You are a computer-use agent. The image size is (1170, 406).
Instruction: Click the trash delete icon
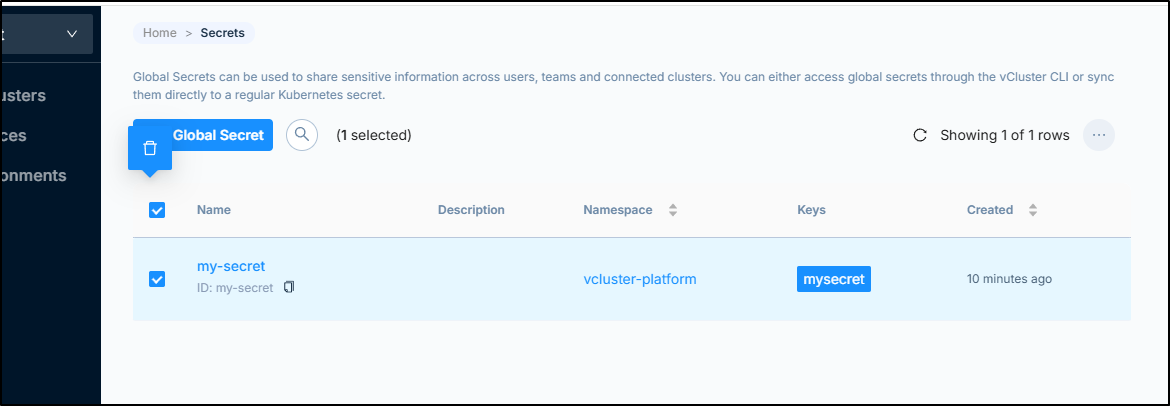point(150,149)
